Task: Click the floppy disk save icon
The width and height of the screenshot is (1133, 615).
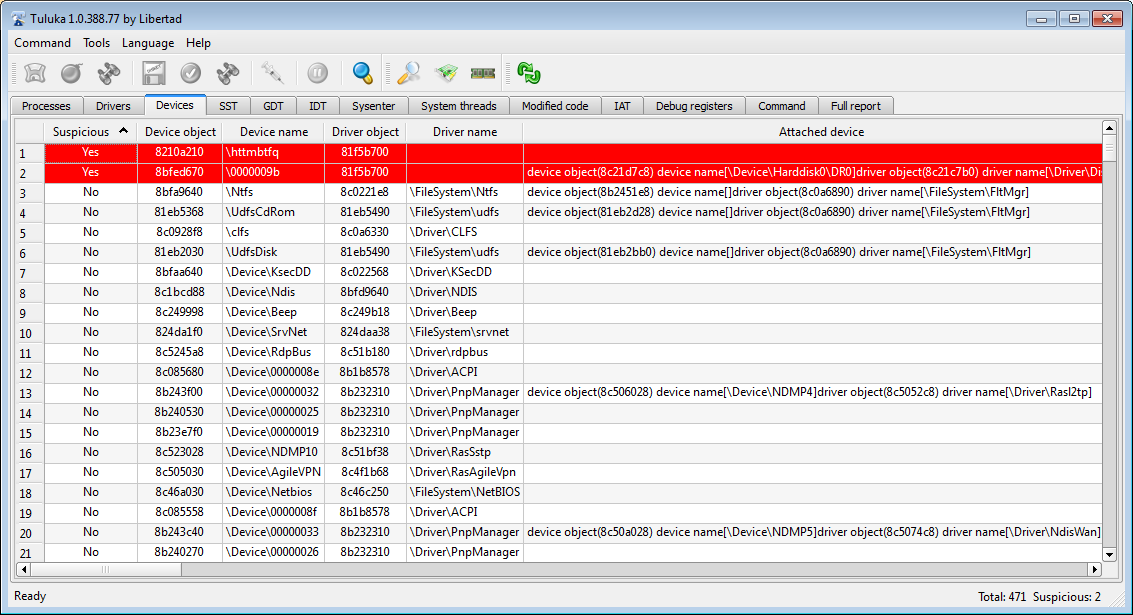Action: (153, 73)
